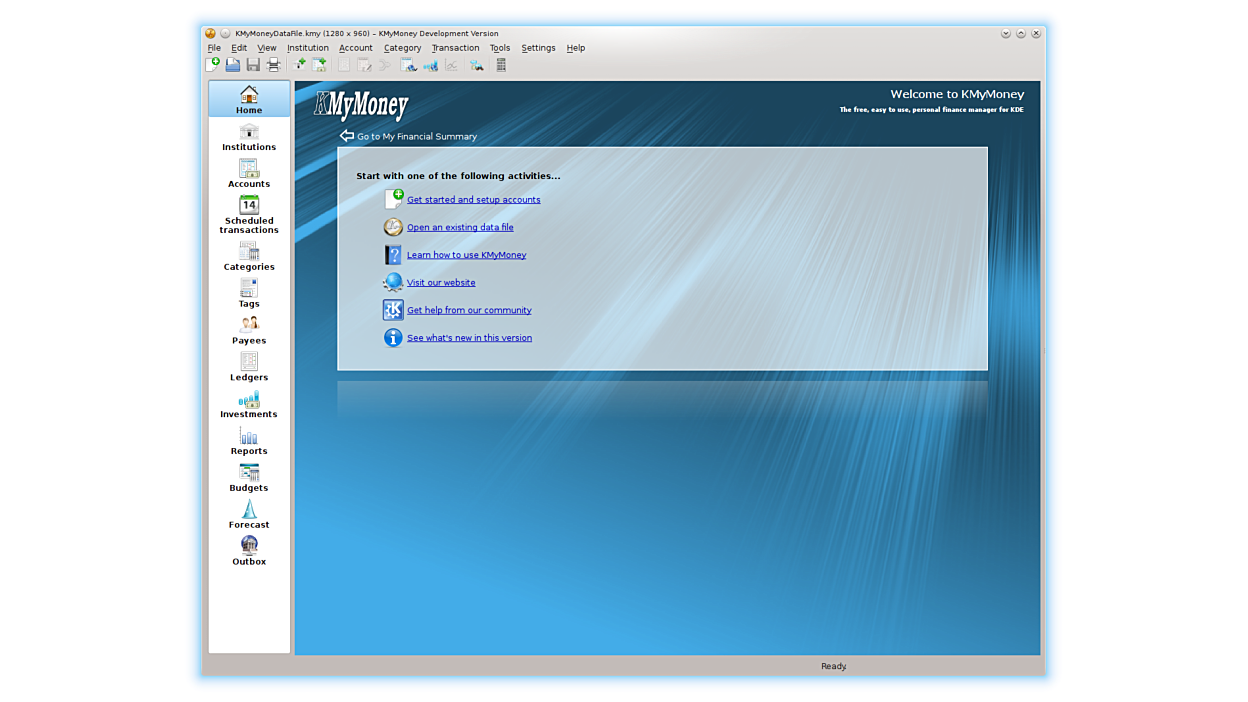The height and width of the screenshot is (702, 1248).
Task: Open the Settings menu
Action: click(538, 48)
